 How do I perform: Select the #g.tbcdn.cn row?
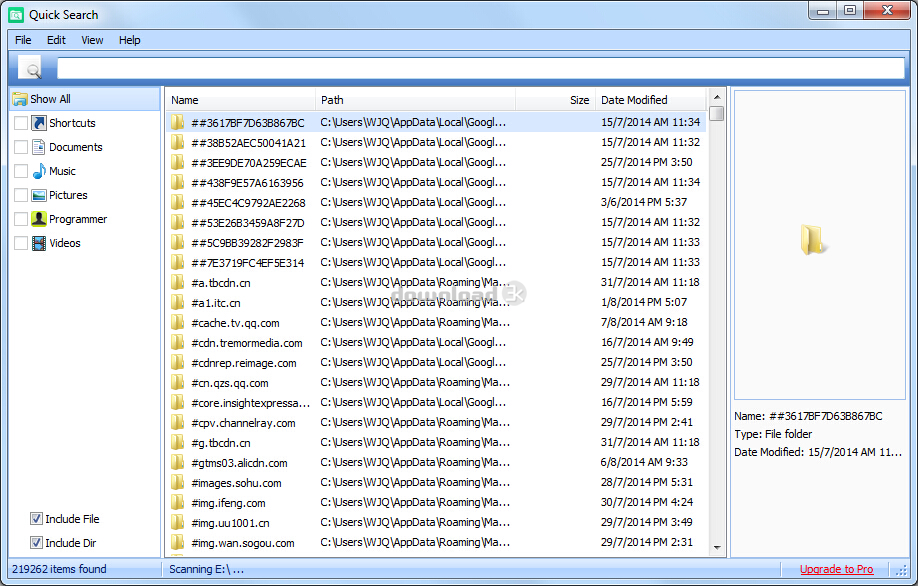436,443
